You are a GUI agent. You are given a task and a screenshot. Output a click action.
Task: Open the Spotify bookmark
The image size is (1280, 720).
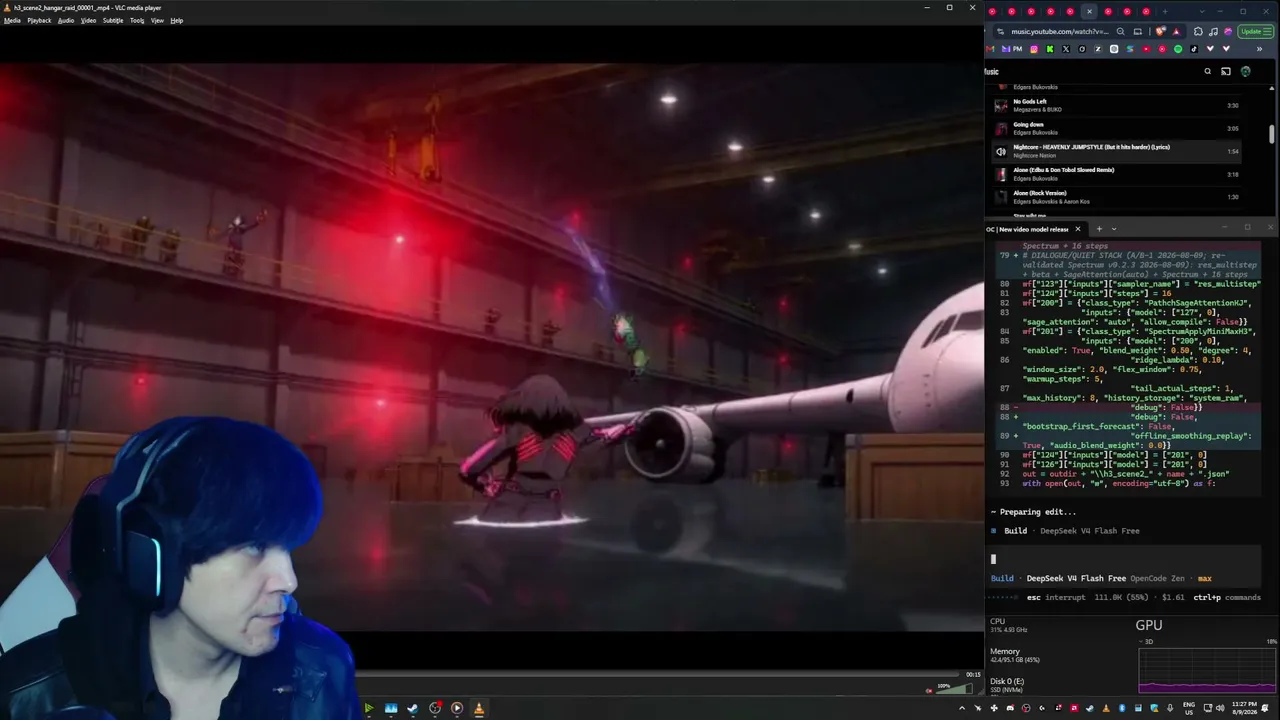1178,49
